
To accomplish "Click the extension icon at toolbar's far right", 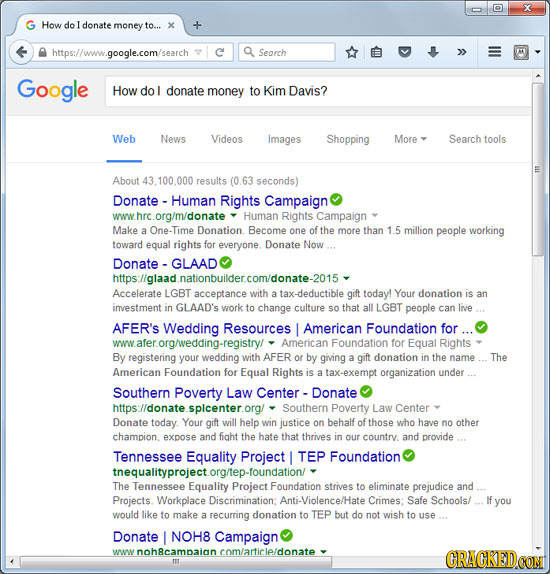I will [x=521, y=53].
